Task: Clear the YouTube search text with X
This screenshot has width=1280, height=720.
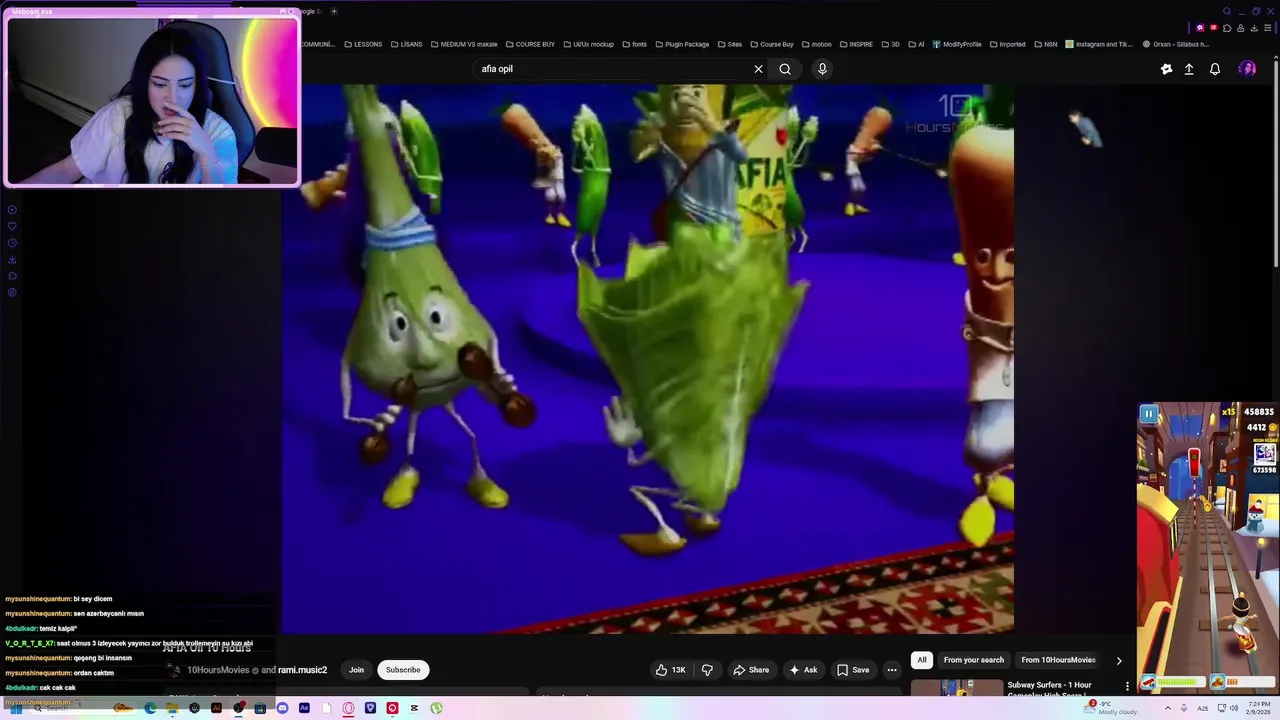Action: click(x=758, y=69)
